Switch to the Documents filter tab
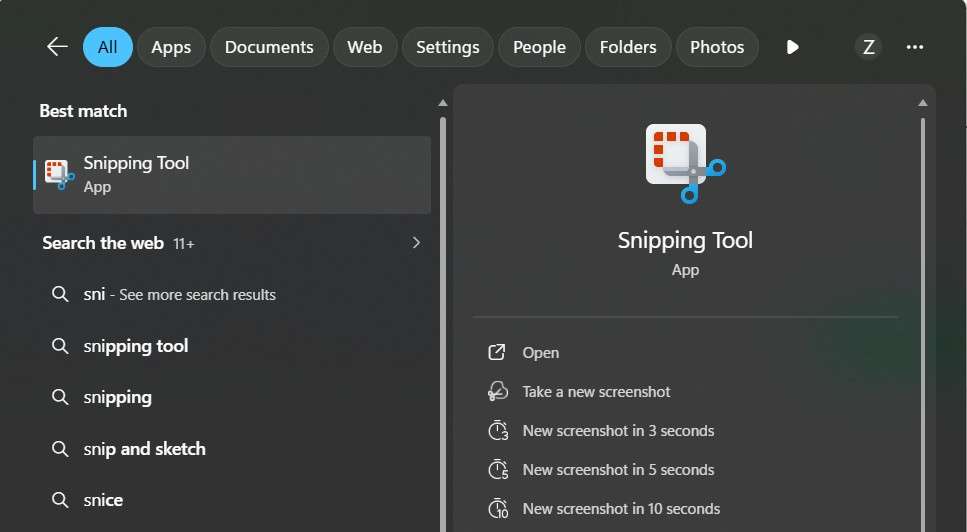This screenshot has width=967, height=532. (269, 47)
